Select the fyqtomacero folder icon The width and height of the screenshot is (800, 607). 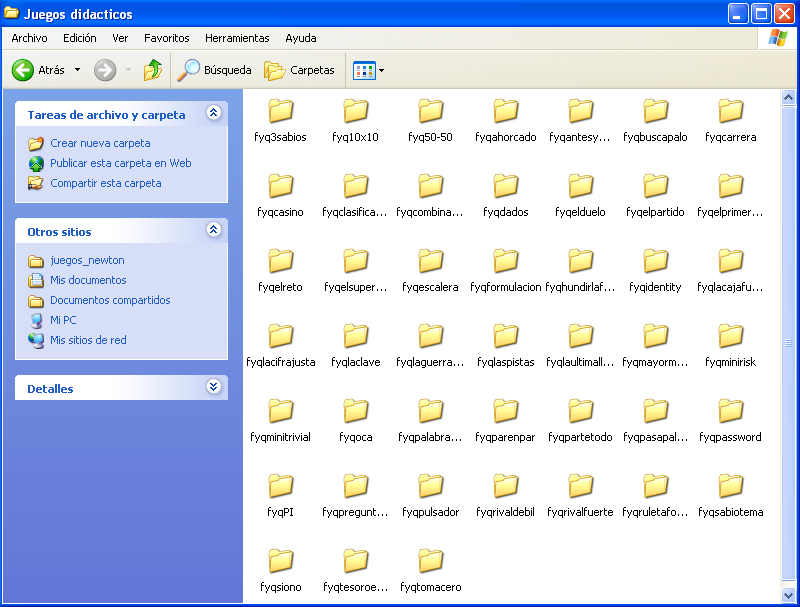pyautogui.click(x=431, y=561)
